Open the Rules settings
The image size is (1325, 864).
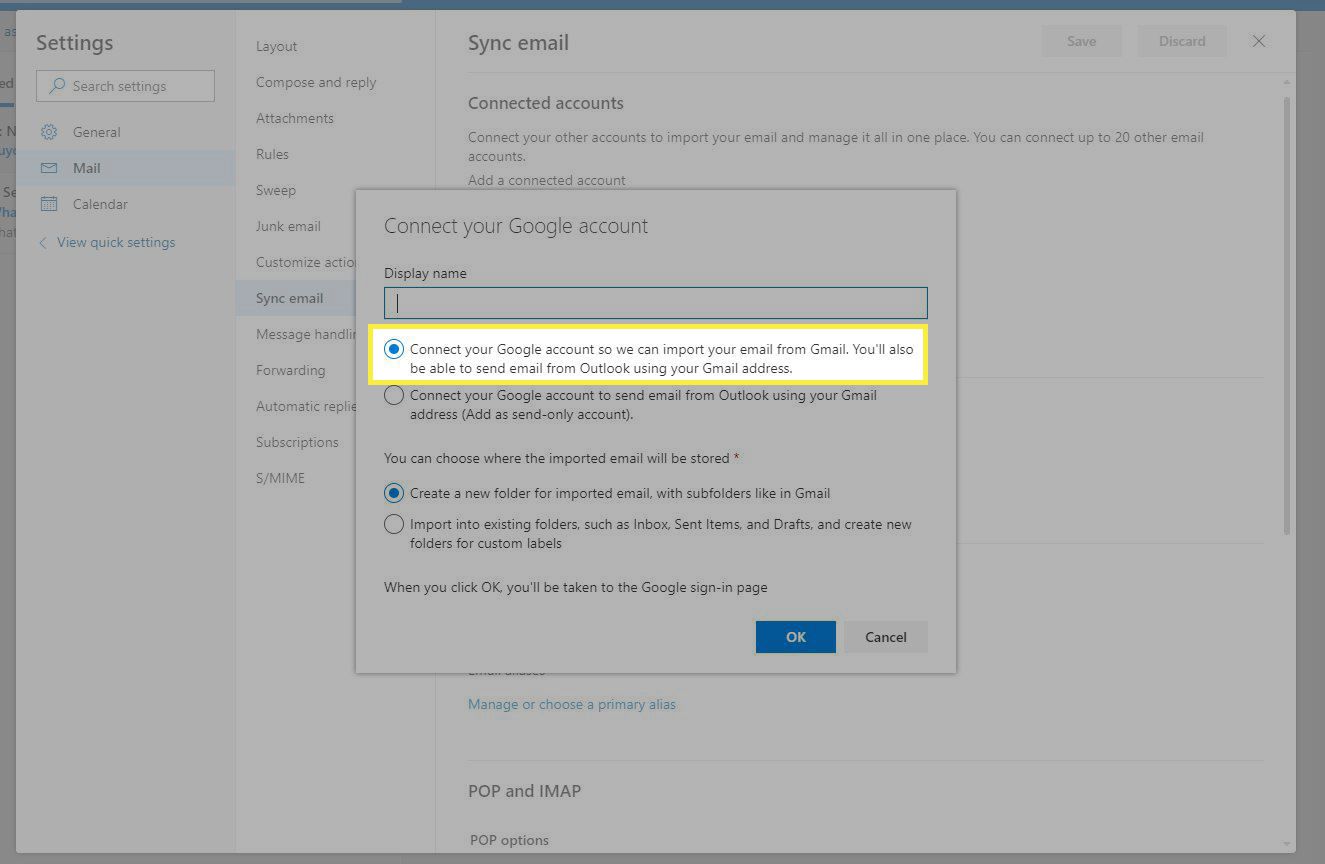click(272, 154)
